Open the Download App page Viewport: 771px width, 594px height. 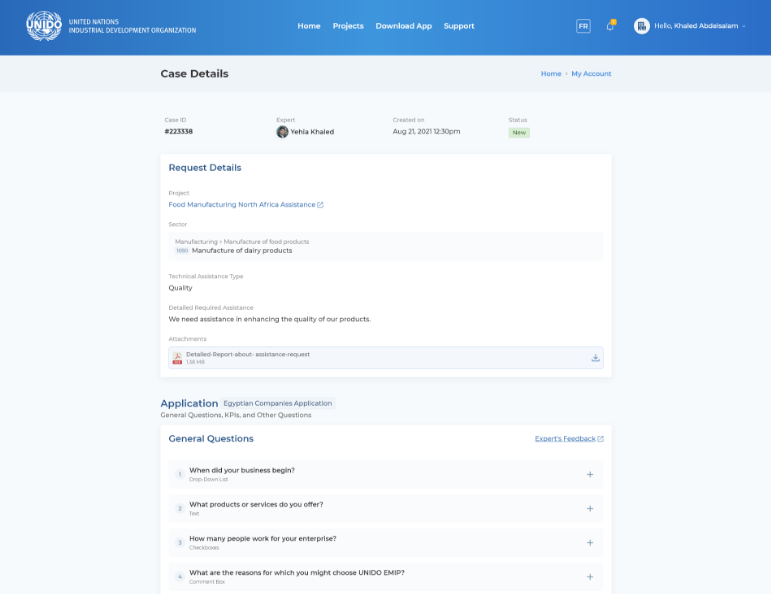tap(404, 26)
